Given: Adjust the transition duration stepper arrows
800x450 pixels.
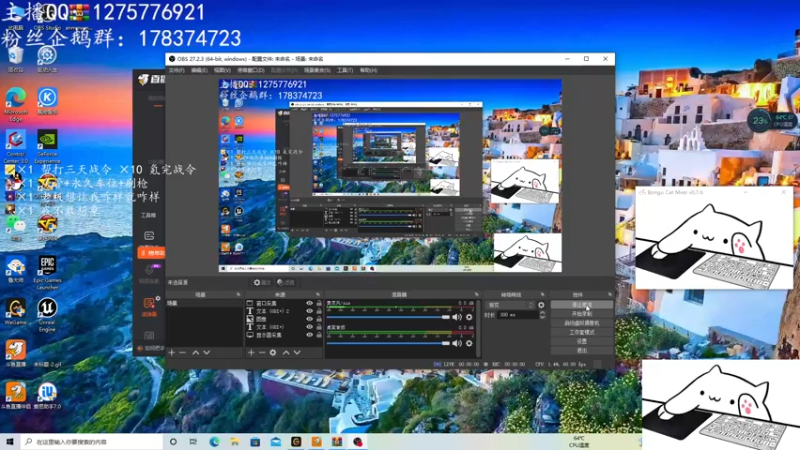Looking at the screenshot, I should (542, 315).
